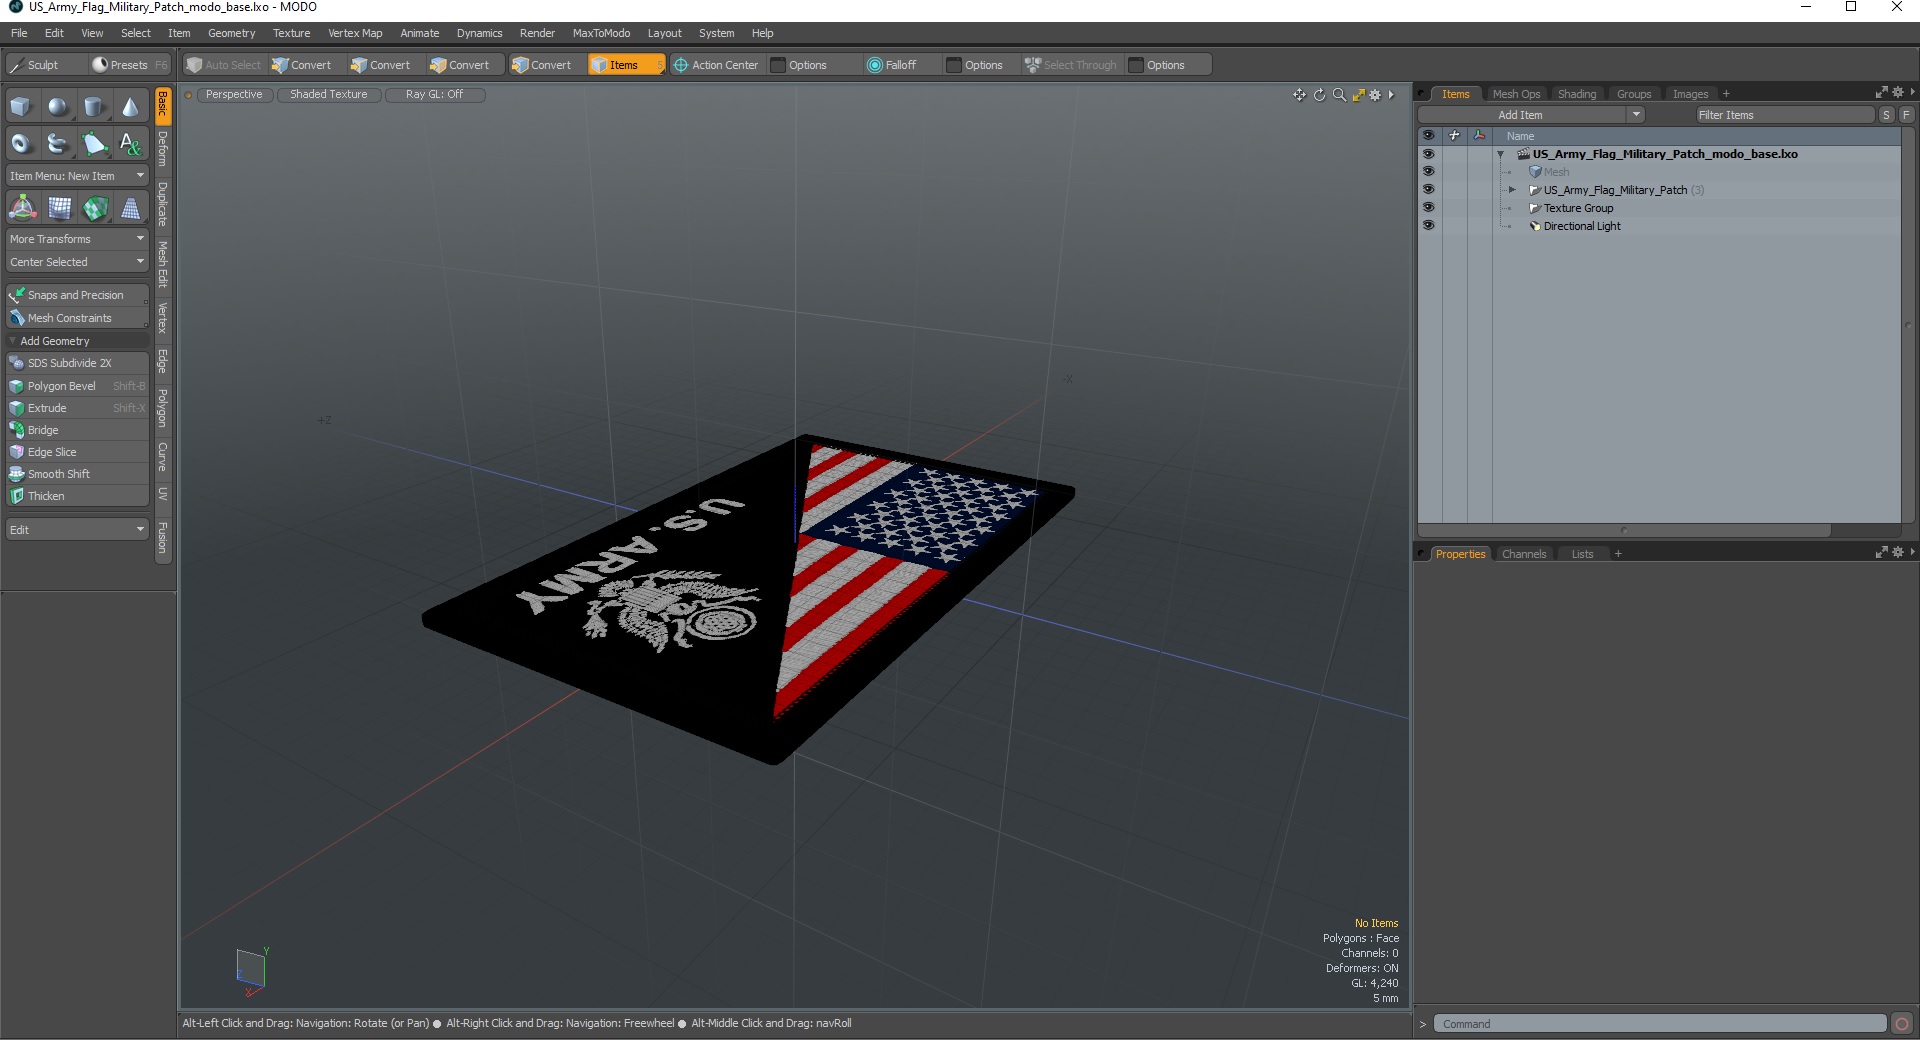This screenshot has width=1920, height=1040.
Task: Toggle the Action Center Options checkbox
Action: pyautogui.click(x=778, y=65)
